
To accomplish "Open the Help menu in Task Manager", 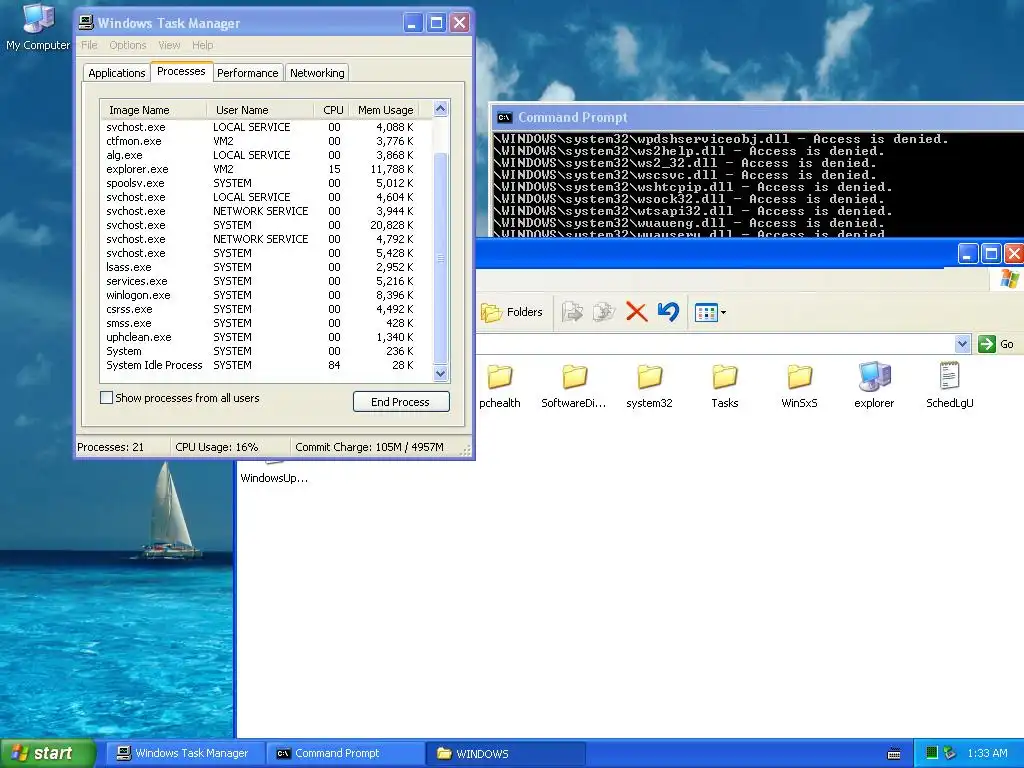I will click(202, 45).
